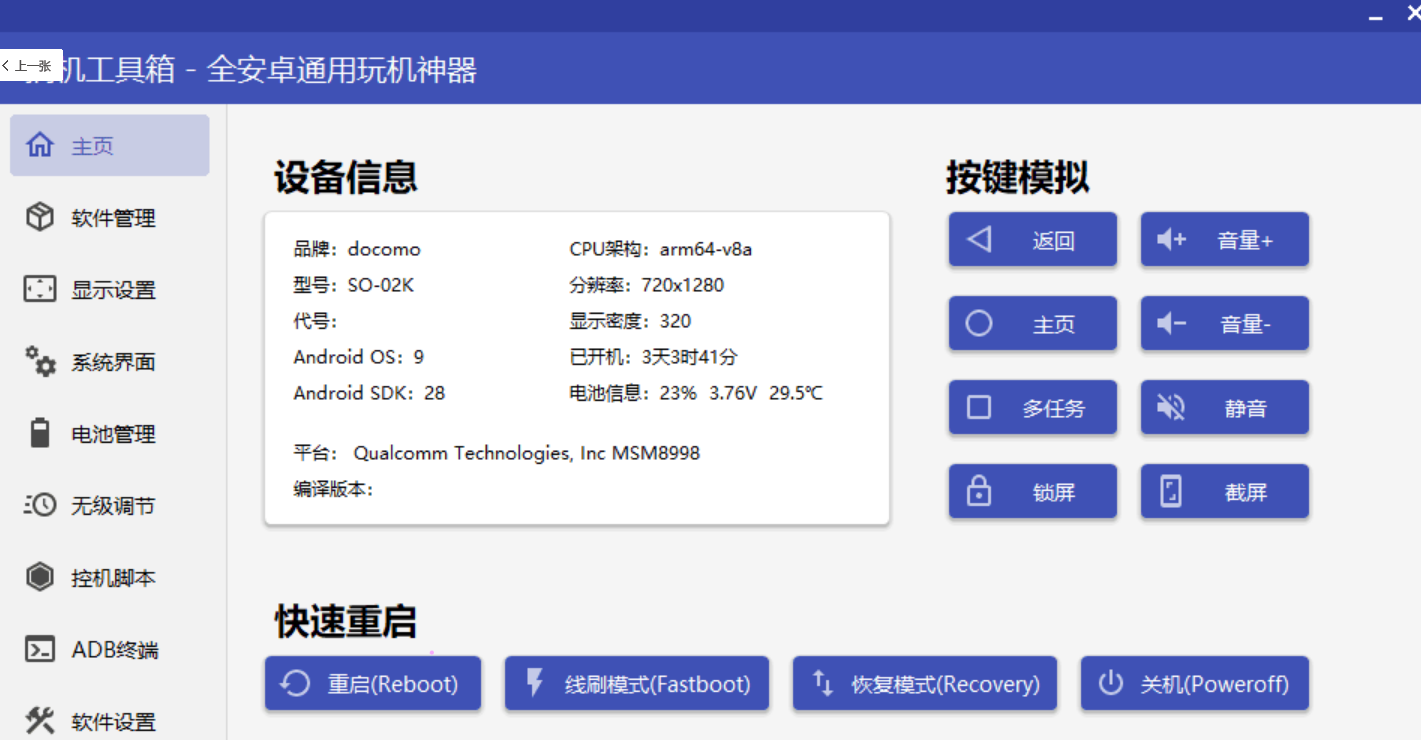Decrease volume with 音量- button

click(x=1224, y=323)
